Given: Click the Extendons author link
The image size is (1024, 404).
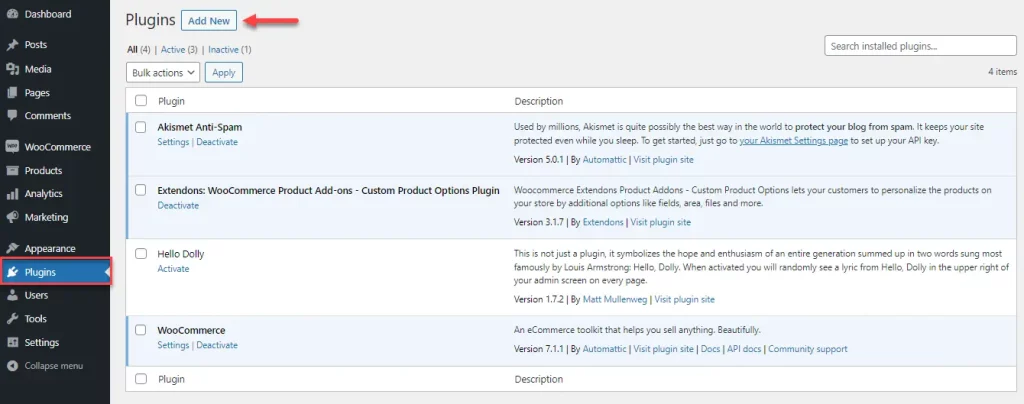Looking at the screenshot, I should coord(603,222).
